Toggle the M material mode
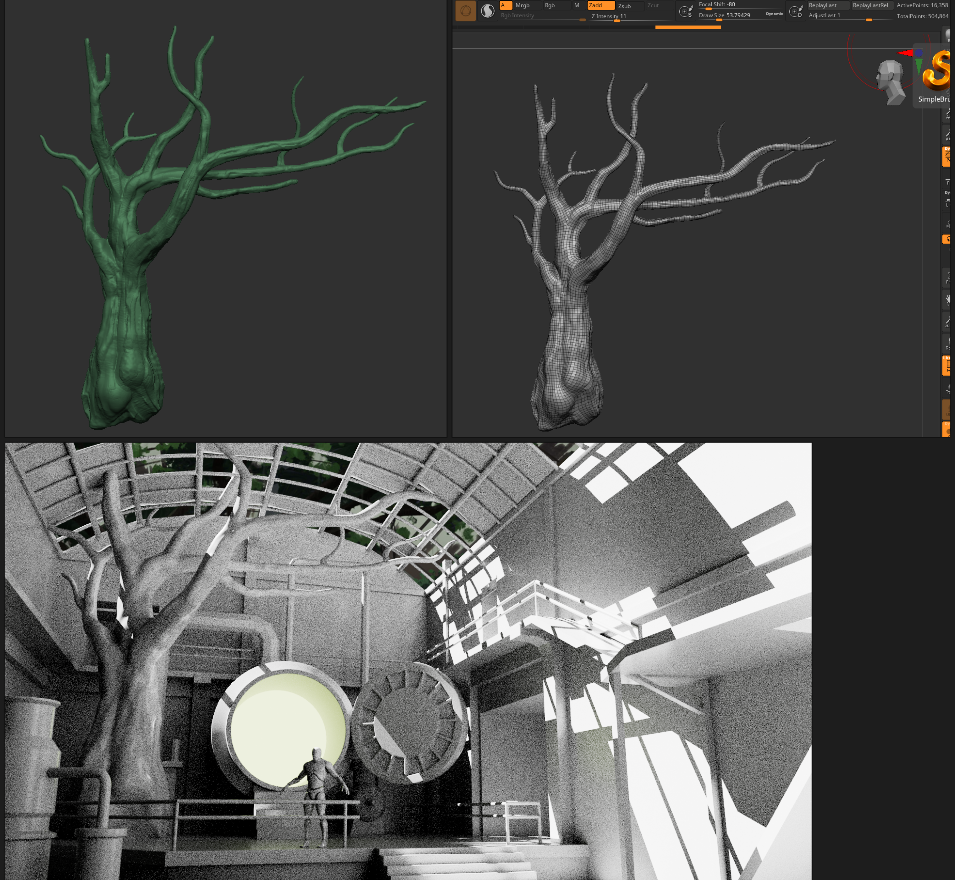The width and height of the screenshot is (955, 880). (577, 5)
